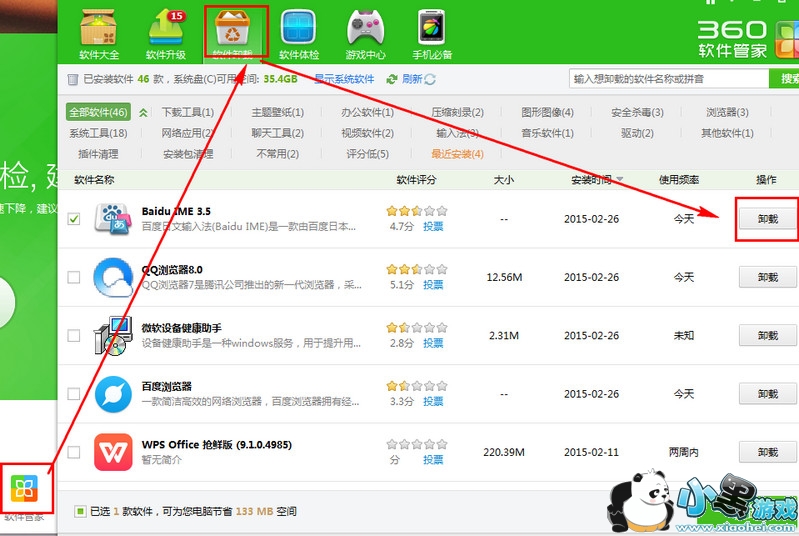Click the star rating of Baidu IME
This screenshot has height=536, width=799.
click(x=416, y=211)
